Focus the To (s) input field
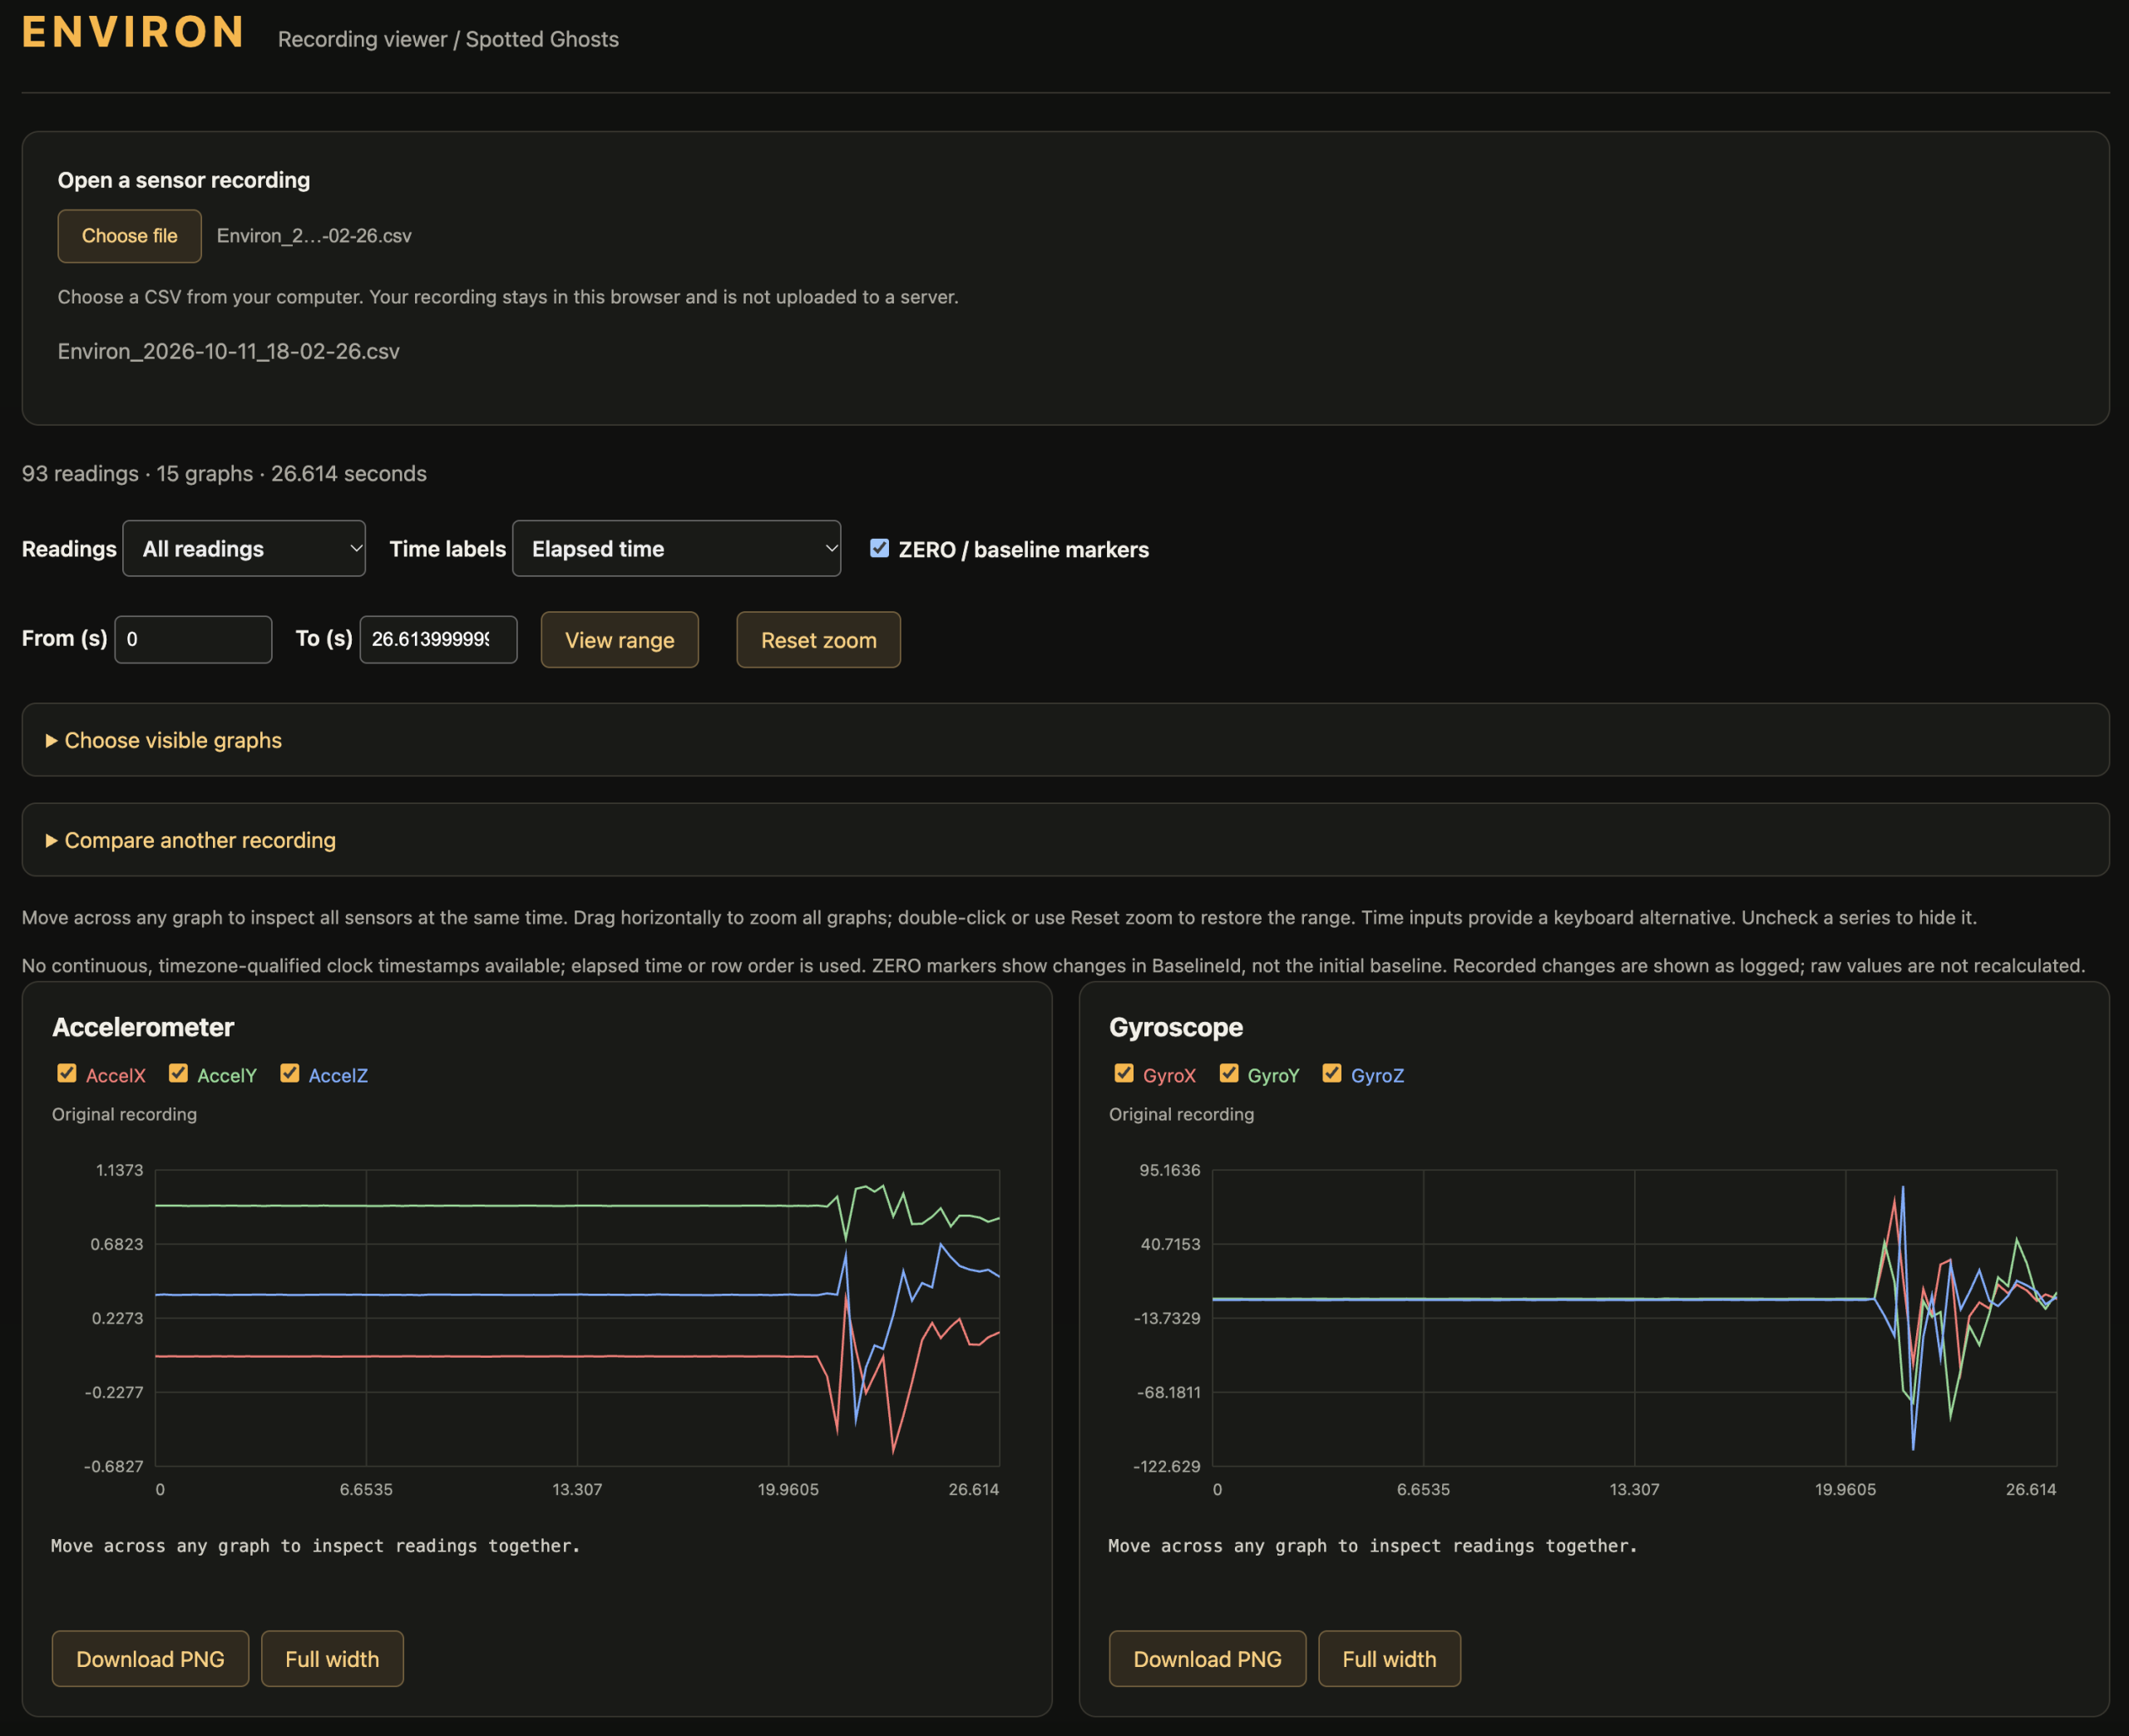The image size is (2129, 1736). click(x=439, y=639)
